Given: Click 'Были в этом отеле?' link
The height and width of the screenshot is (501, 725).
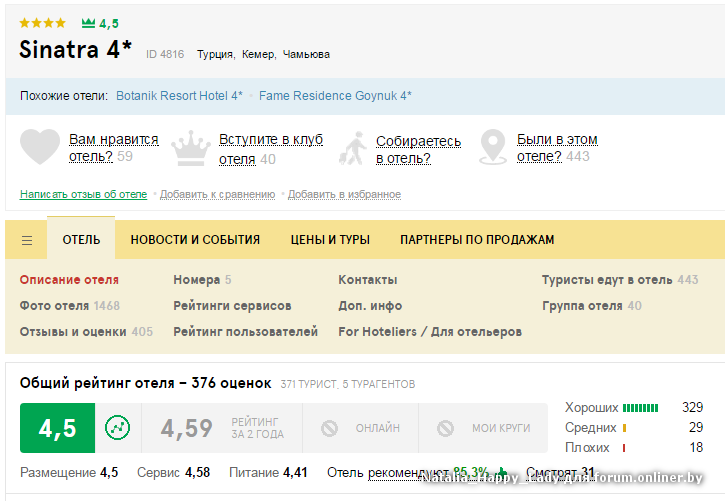Looking at the screenshot, I should pyautogui.click(x=557, y=147).
